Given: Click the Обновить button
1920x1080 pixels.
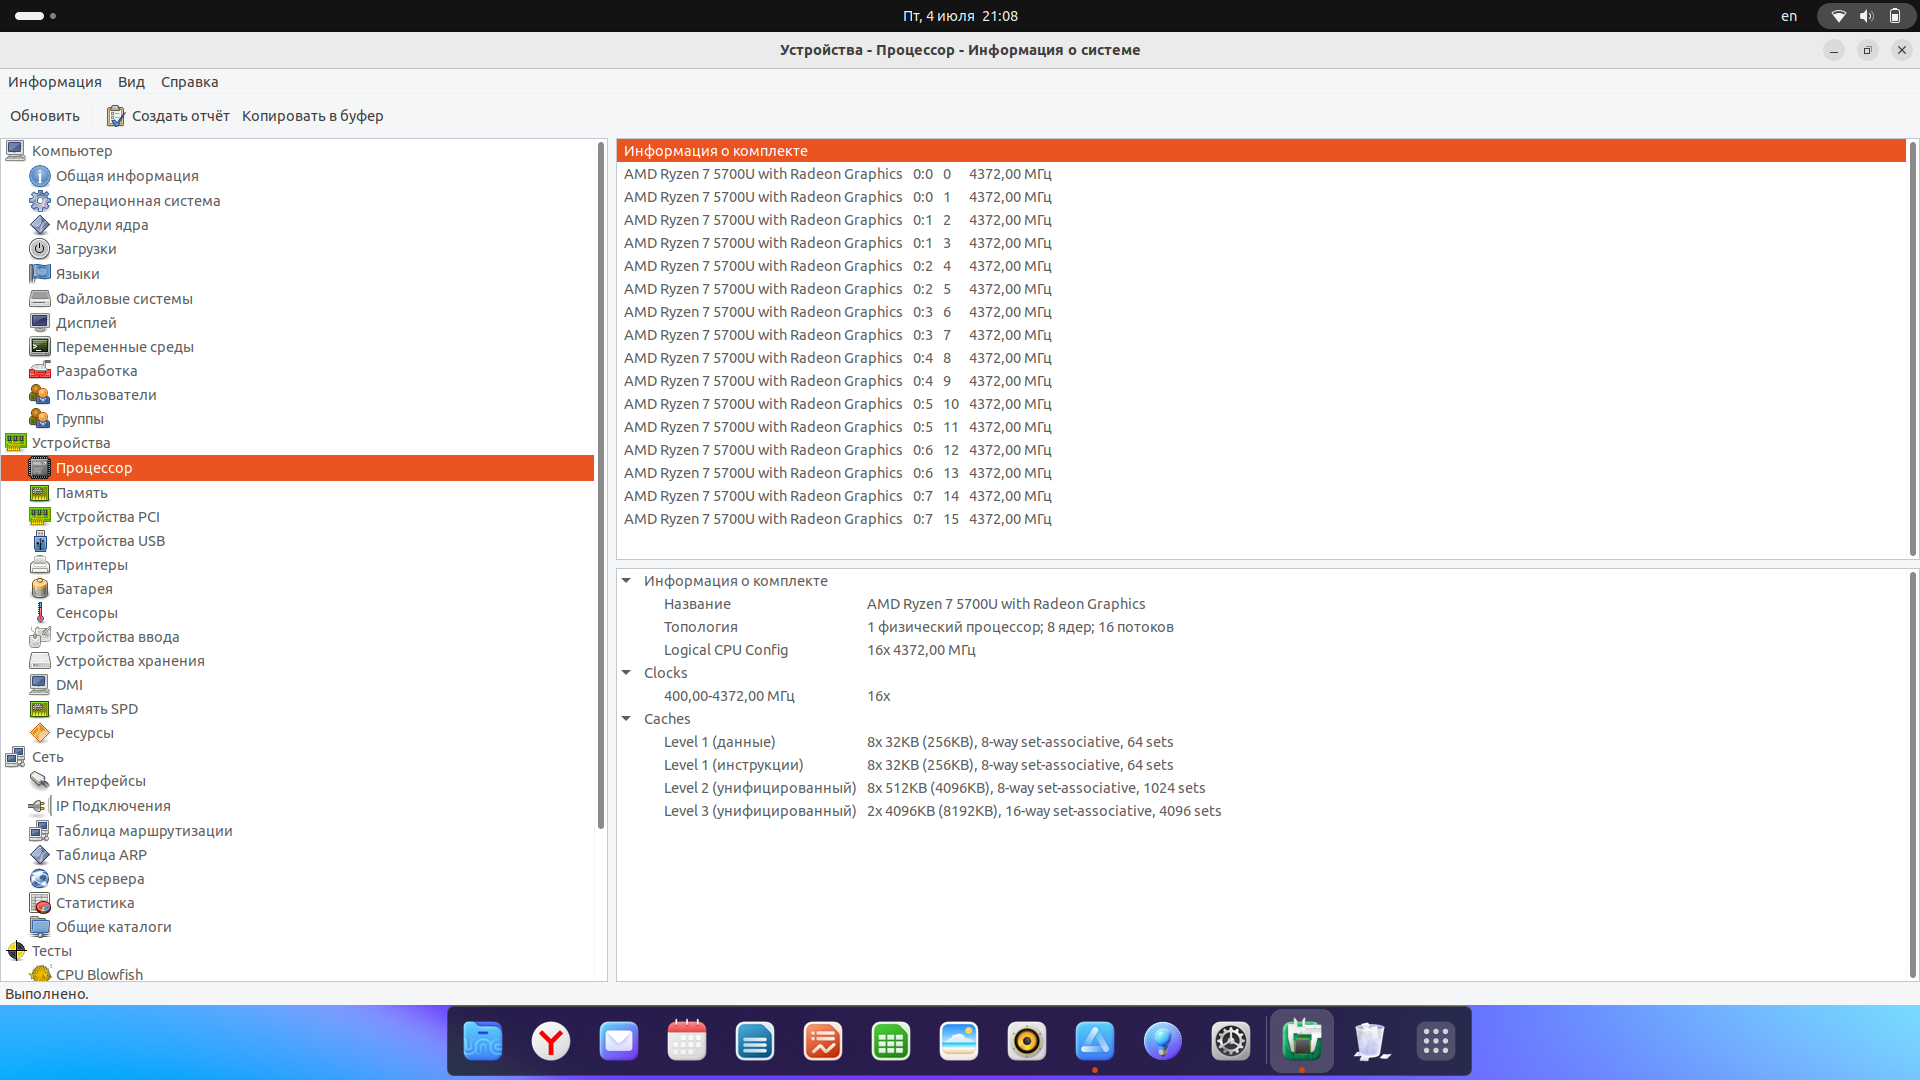Looking at the screenshot, I should pos(45,116).
